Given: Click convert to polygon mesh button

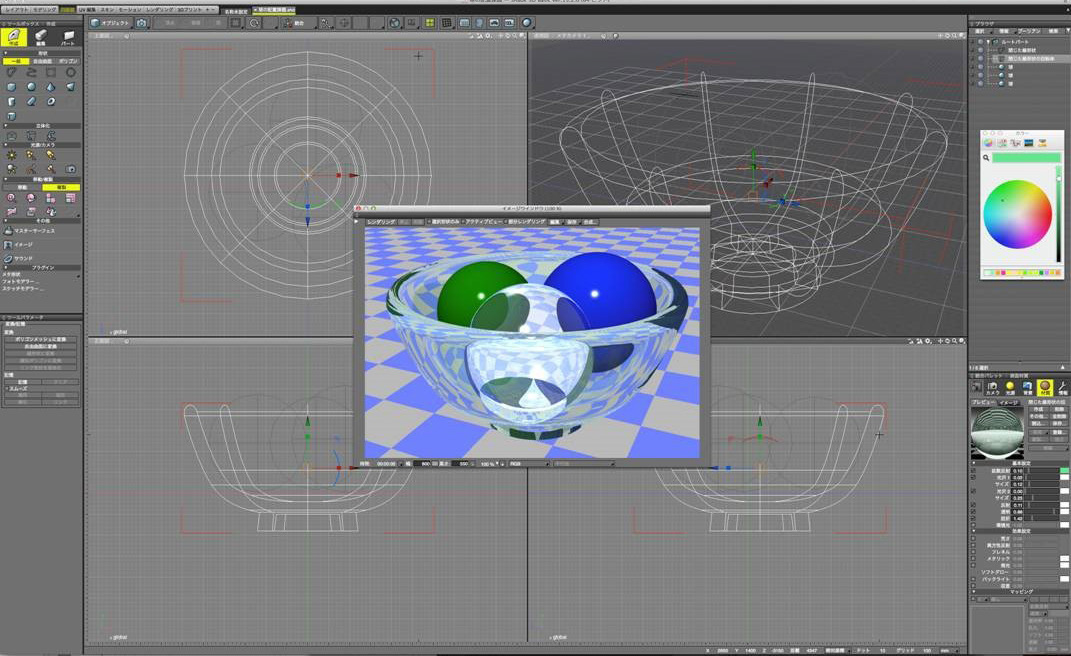Looking at the screenshot, I should click(x=40, y=339).
